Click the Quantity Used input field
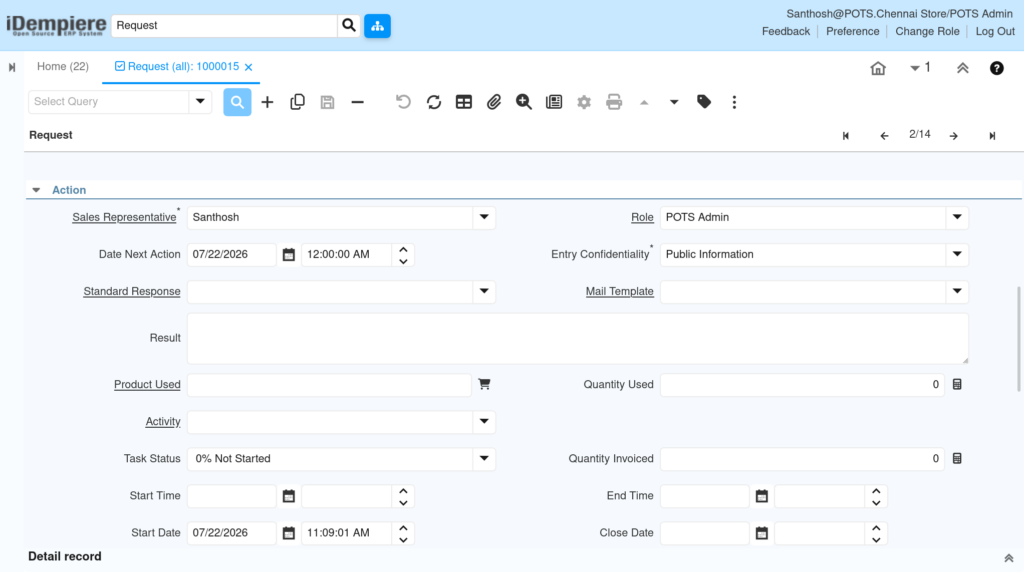This screenshot has height=572, width=1024. [802, 385]
